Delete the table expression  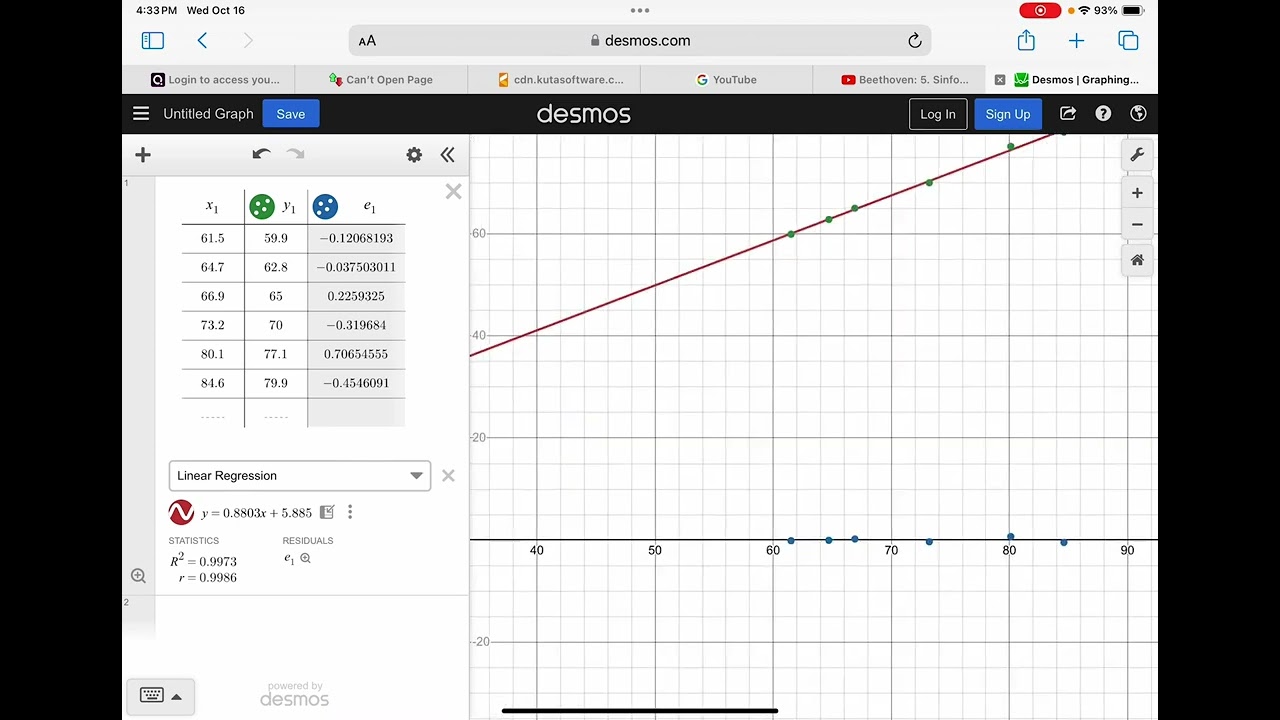[454, 191]
